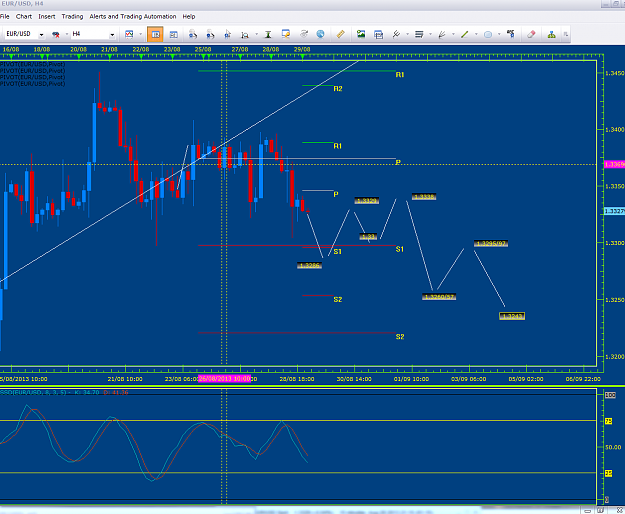Click the 1.33 price label

(x=368, y=237)
